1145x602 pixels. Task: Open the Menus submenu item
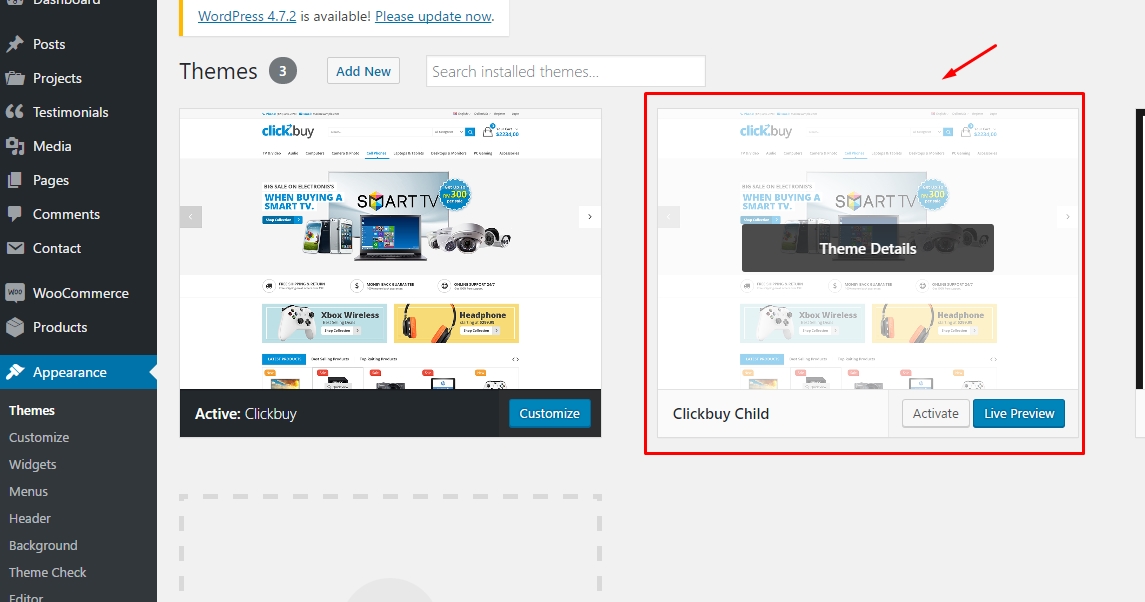[x=28, y=491]
